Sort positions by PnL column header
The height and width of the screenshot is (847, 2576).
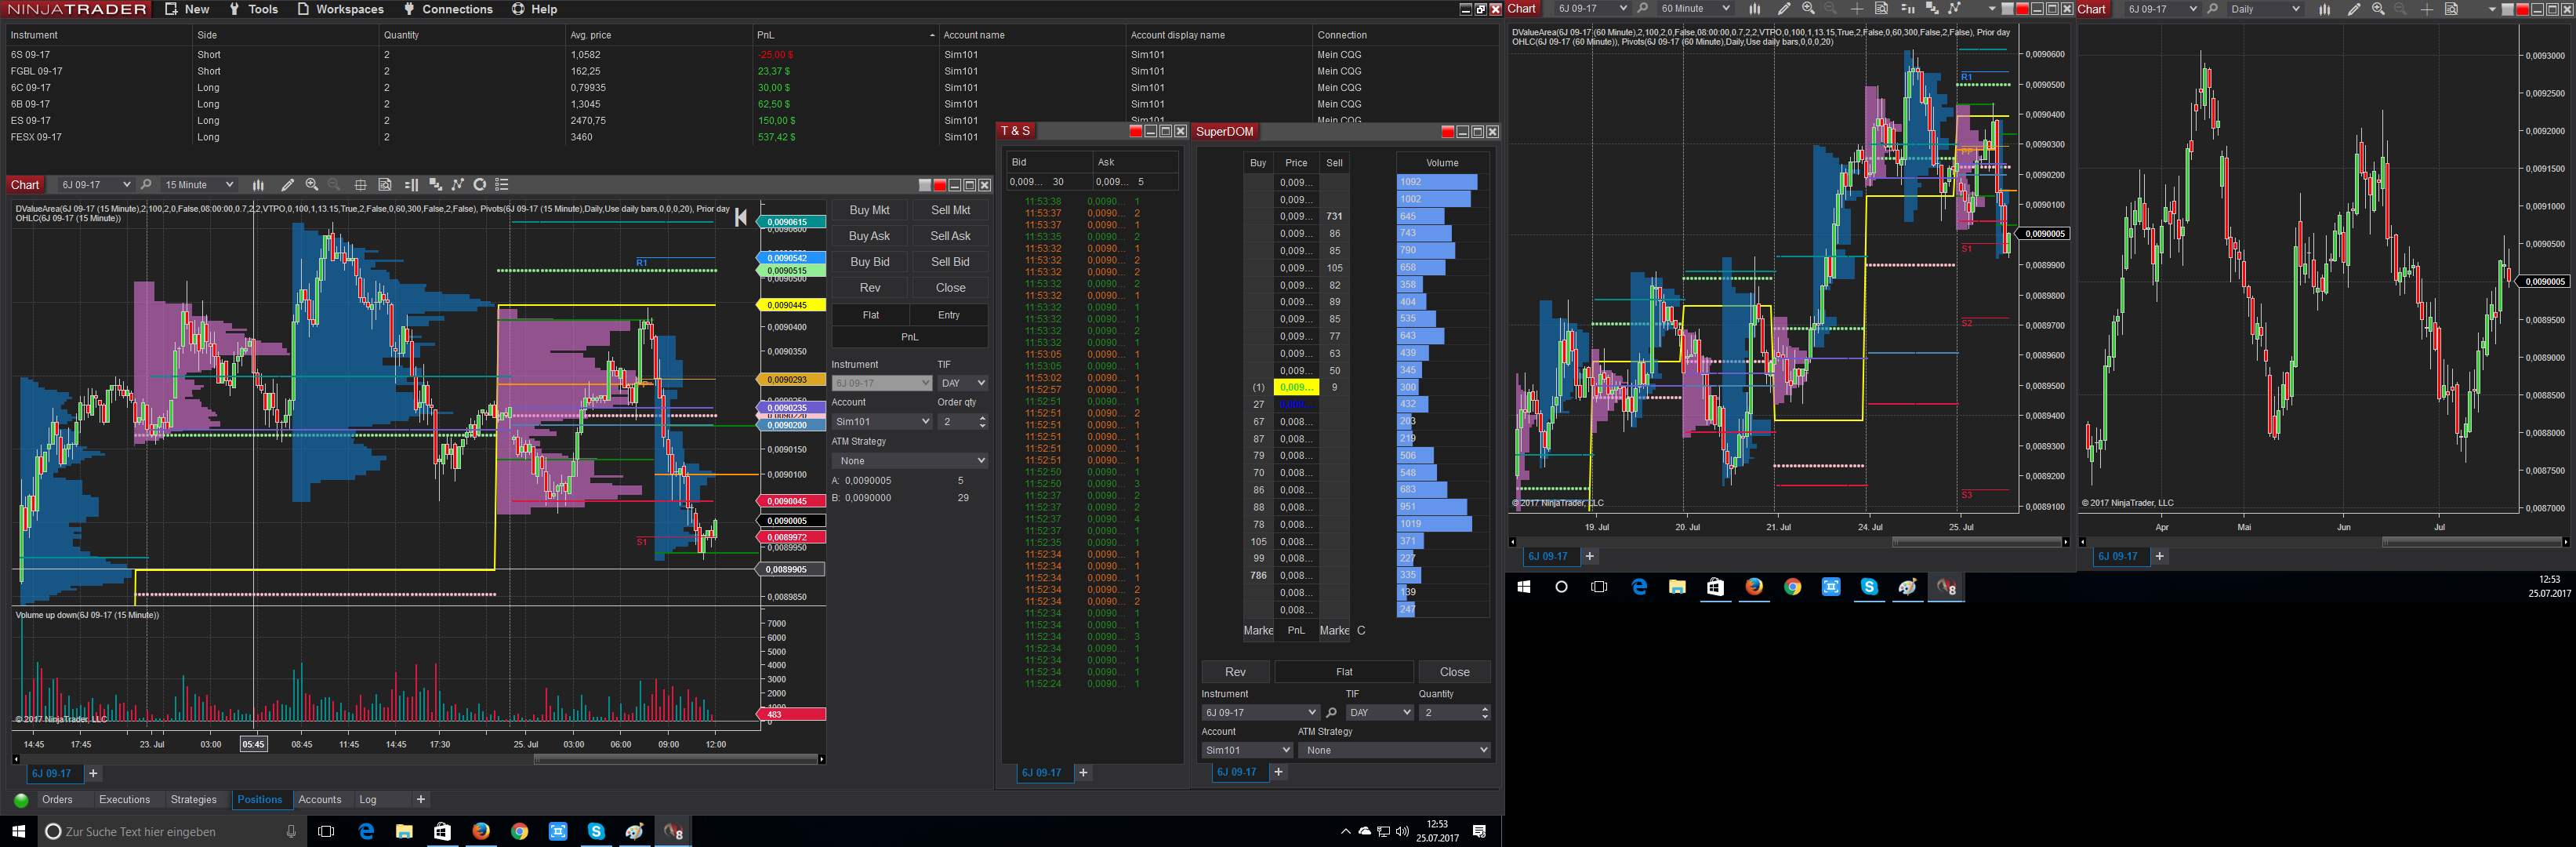(x=845, y=35)
